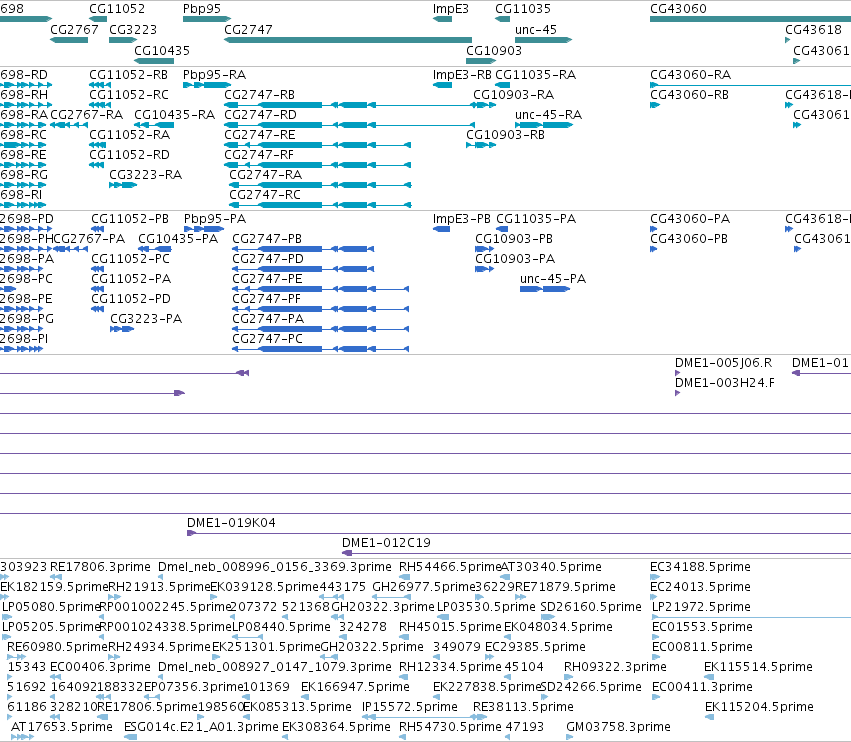Open EST IP15572.5prime
851x742 pixels.
(x=424, y=717)
